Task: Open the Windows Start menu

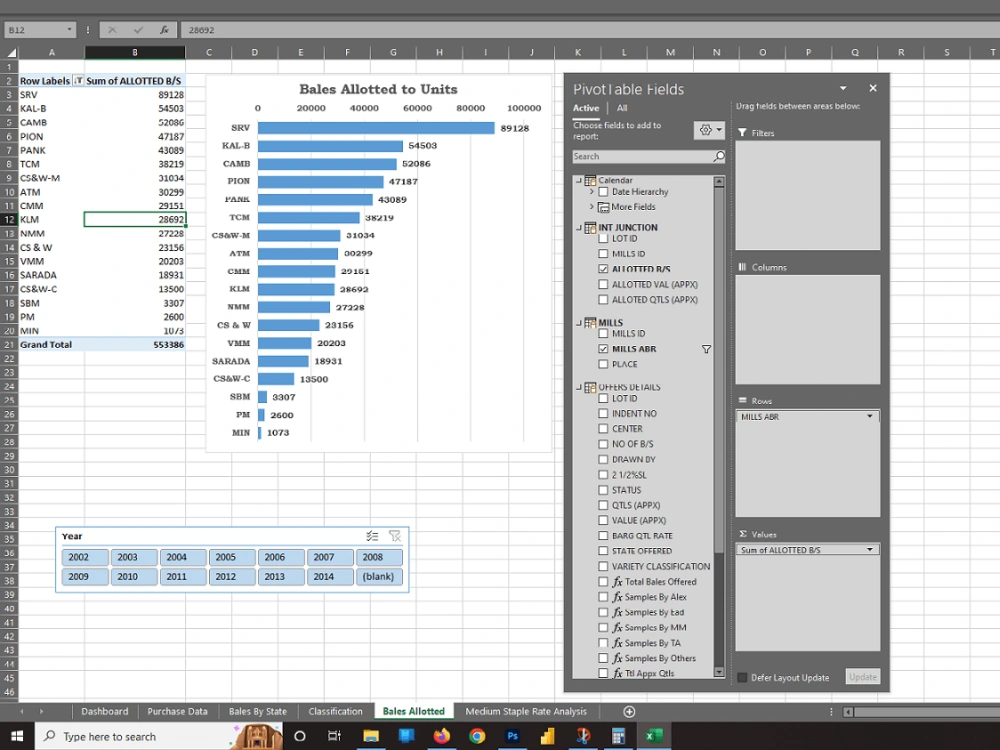Action: pos(17,736)
